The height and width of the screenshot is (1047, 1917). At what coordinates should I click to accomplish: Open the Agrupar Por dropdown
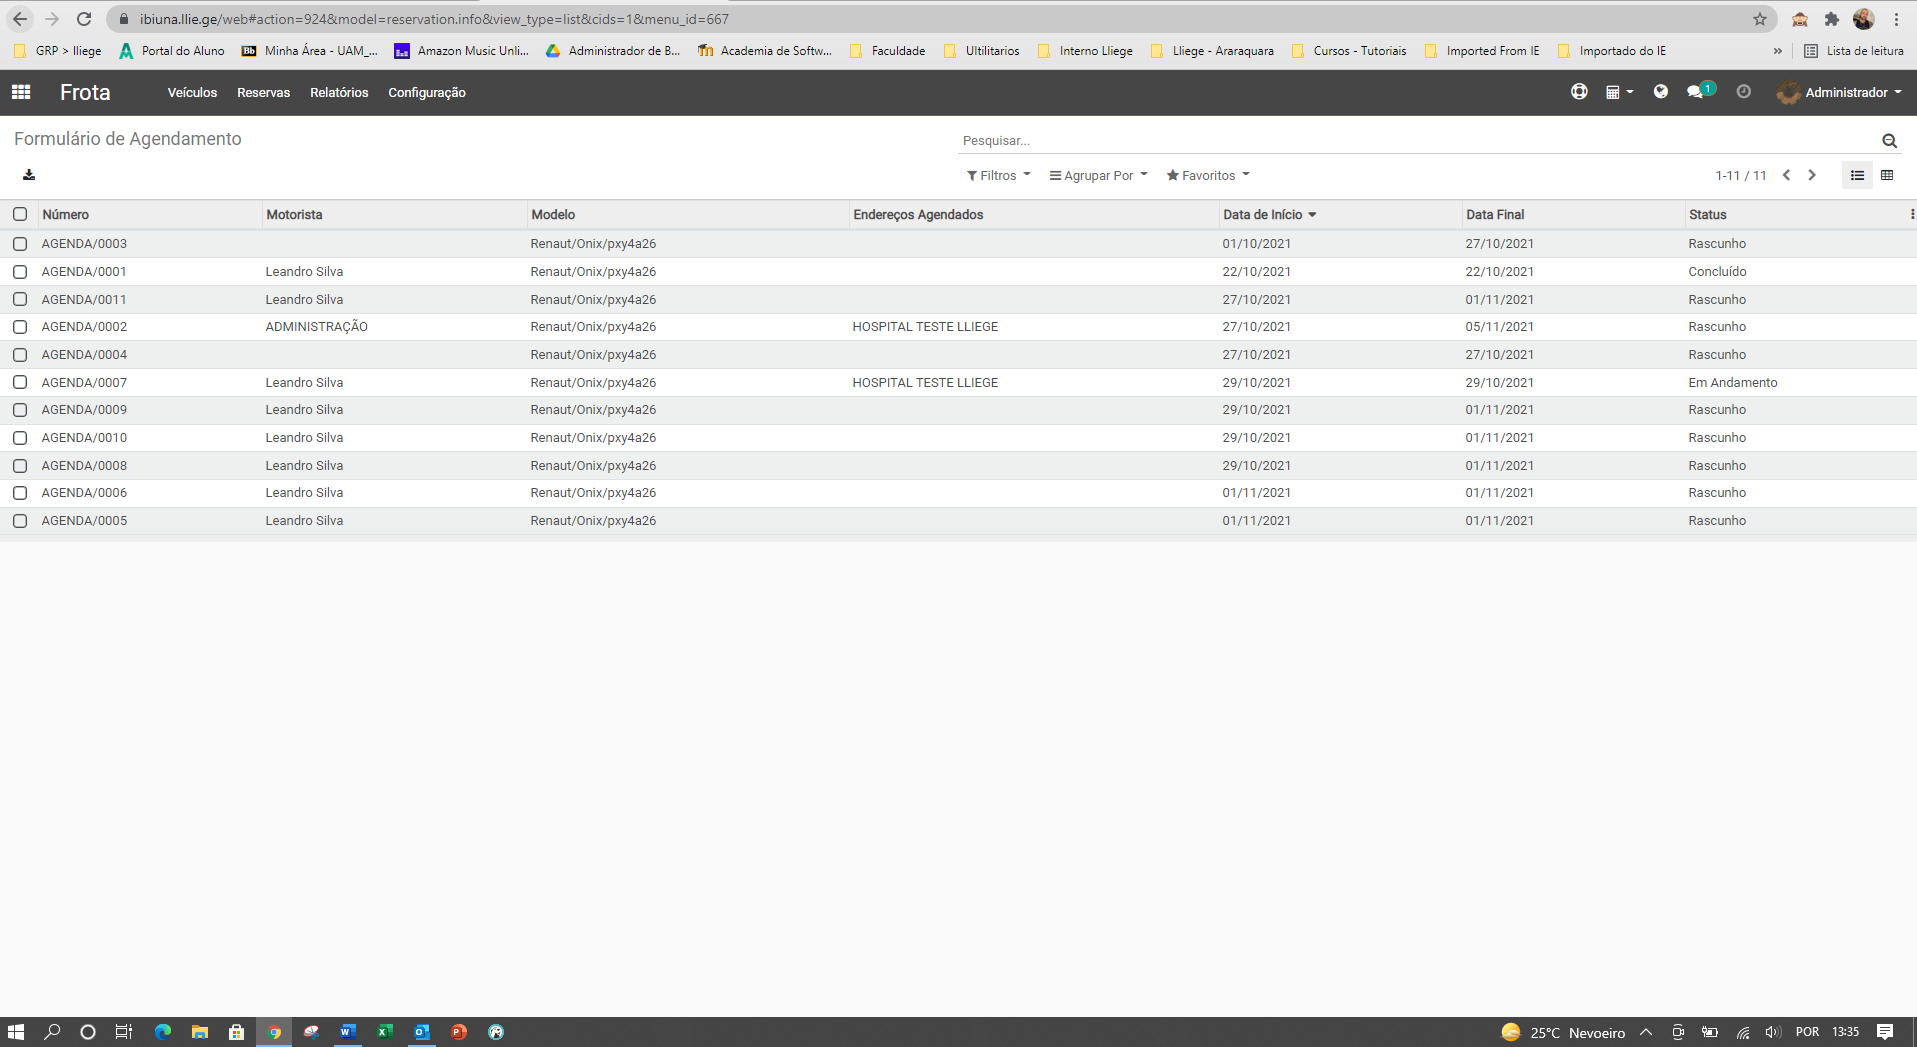point(1098,175)
